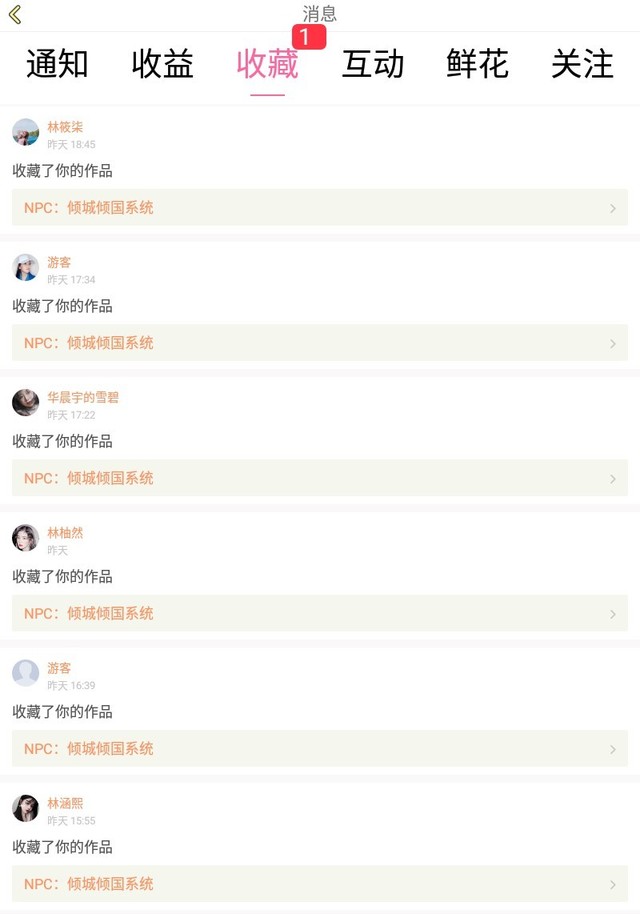Open the work link under 林柚然's notification
Screen dimensions: 640x914
pyautogui.click(x=320, y=614)
